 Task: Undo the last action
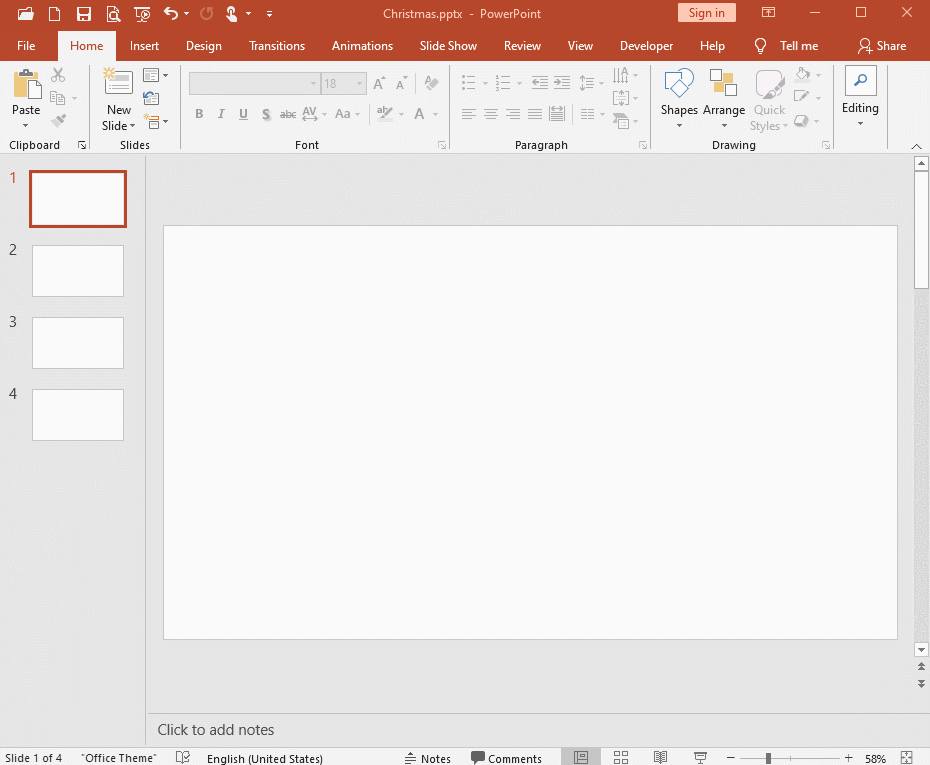pos(171,13)
